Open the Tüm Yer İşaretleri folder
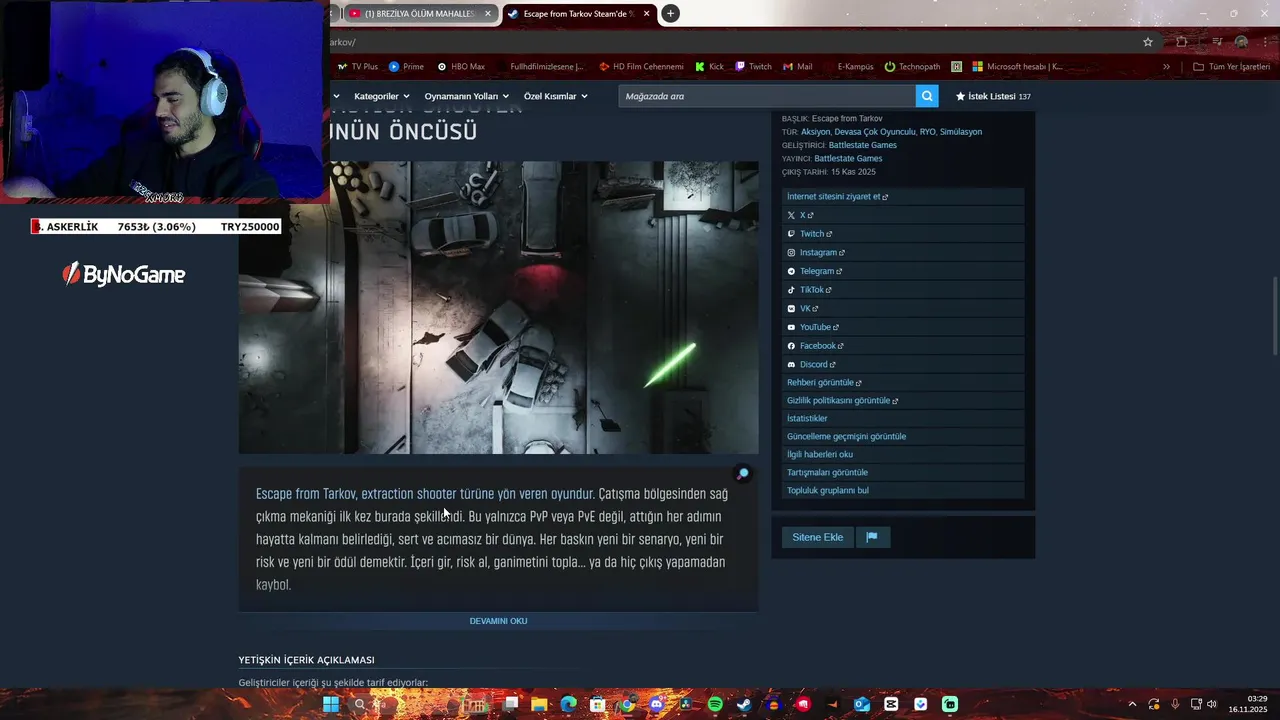1280x720 pixels. point(1231,67)
